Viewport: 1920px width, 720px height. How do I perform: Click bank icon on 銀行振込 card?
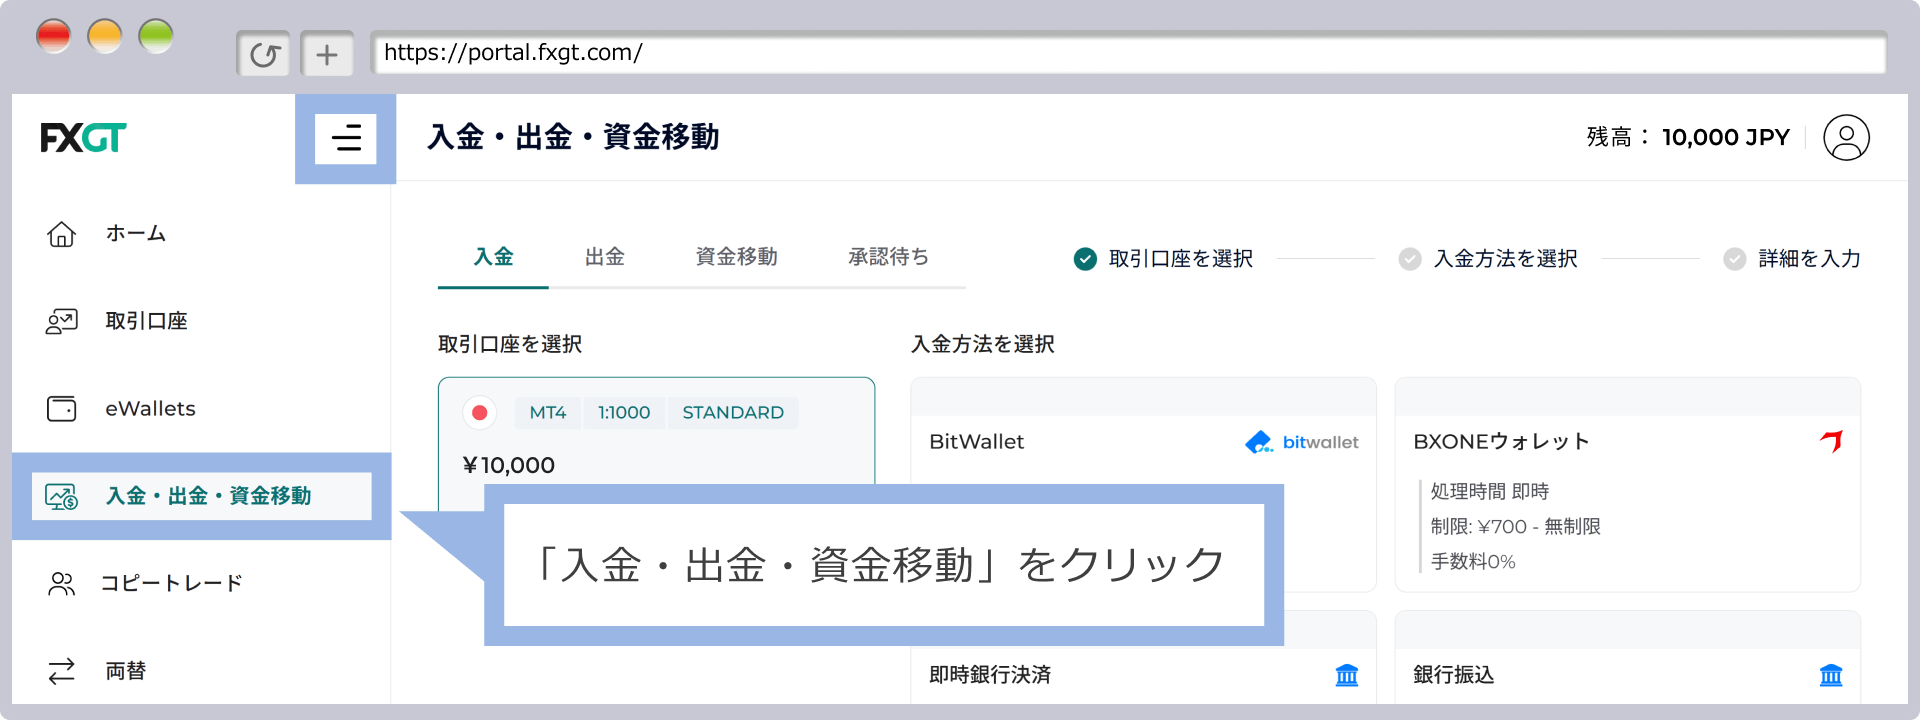(x=1831, y=675)
